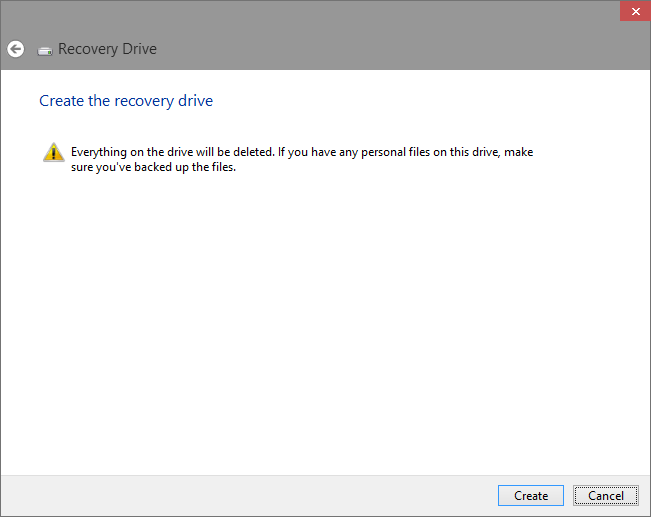651x517 pixels.
Task: Click the word Everything in the warning message
Action: [98, 152]
